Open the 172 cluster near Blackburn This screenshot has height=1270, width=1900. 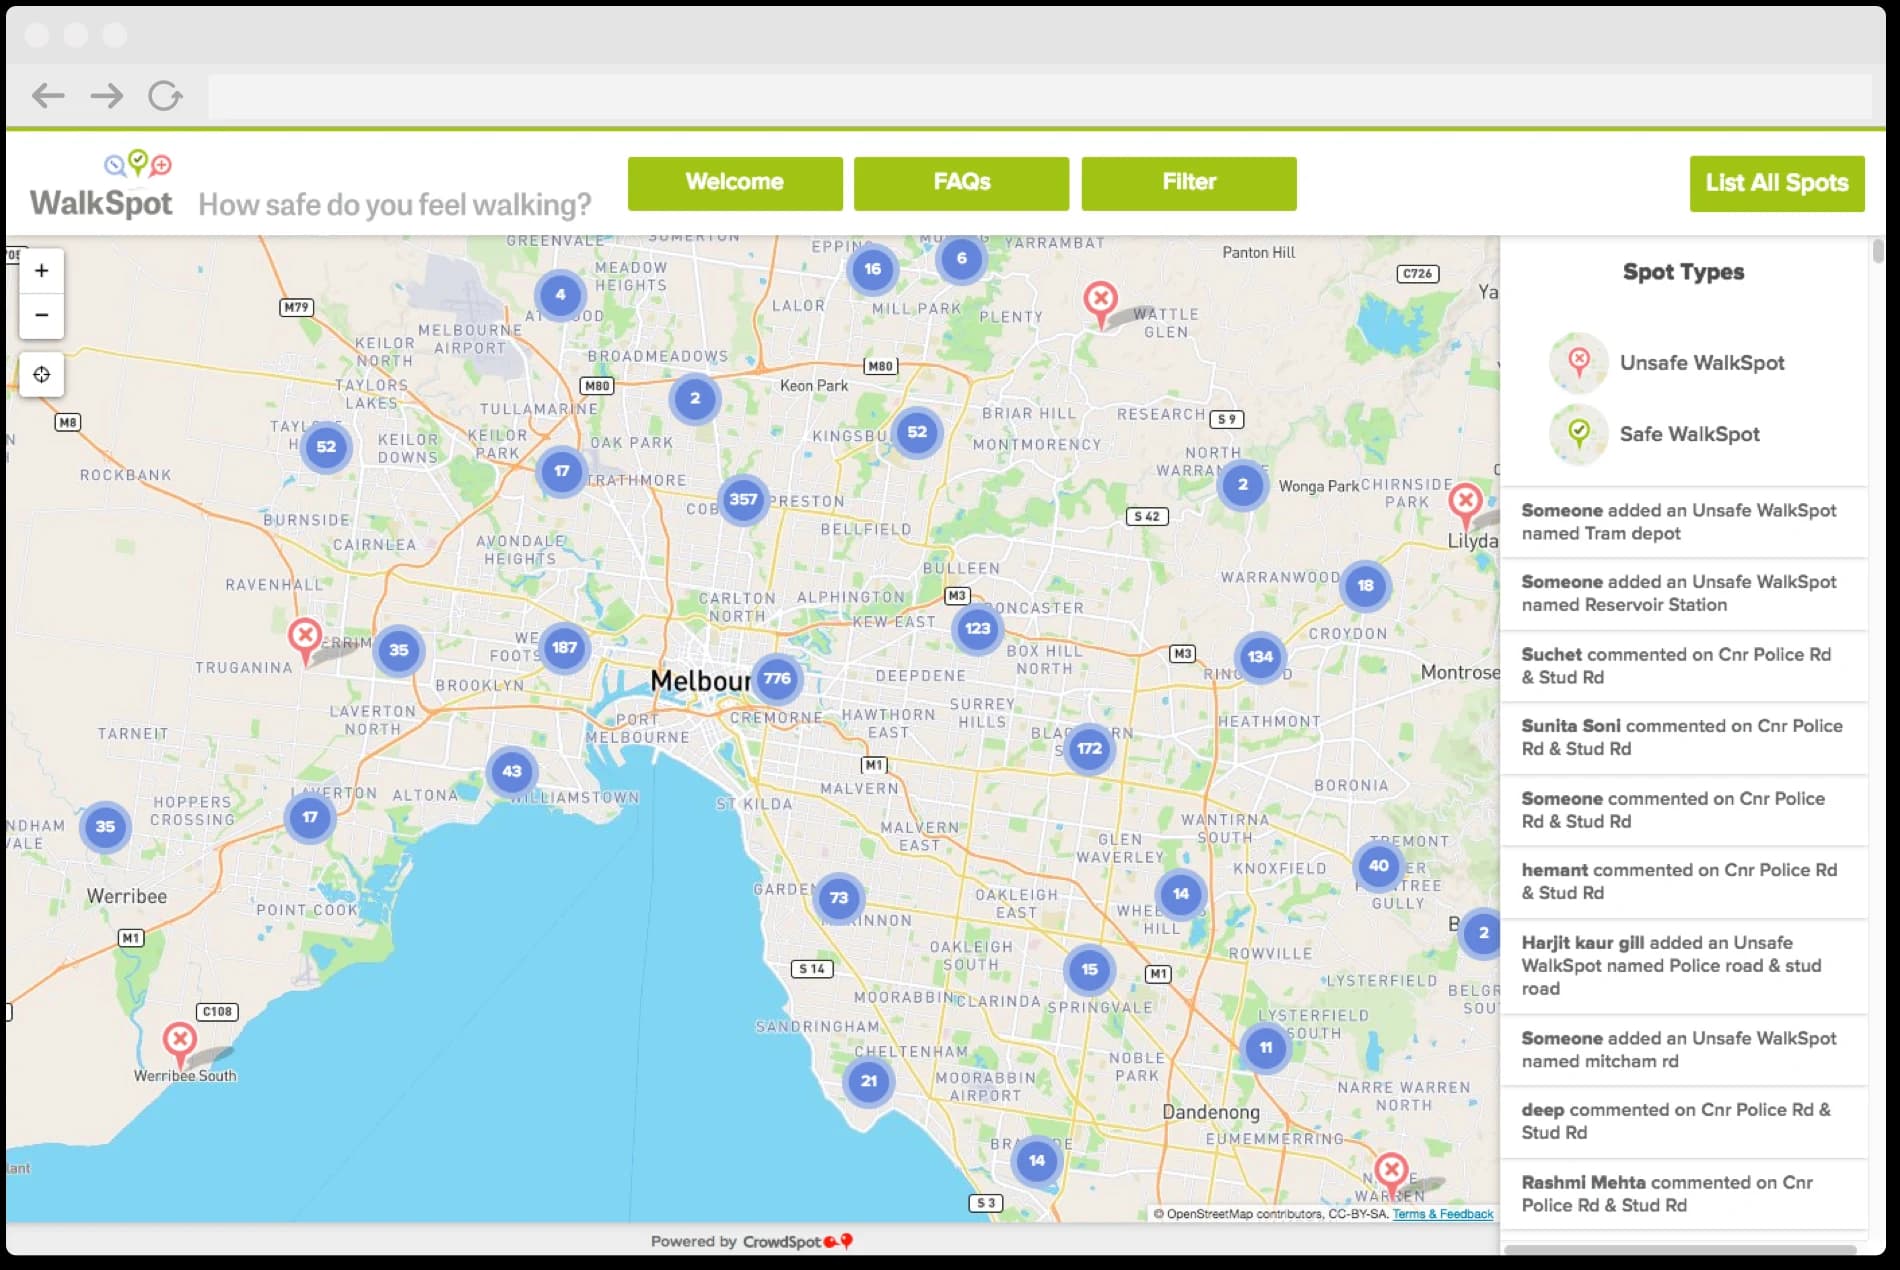coord(1089,749)
